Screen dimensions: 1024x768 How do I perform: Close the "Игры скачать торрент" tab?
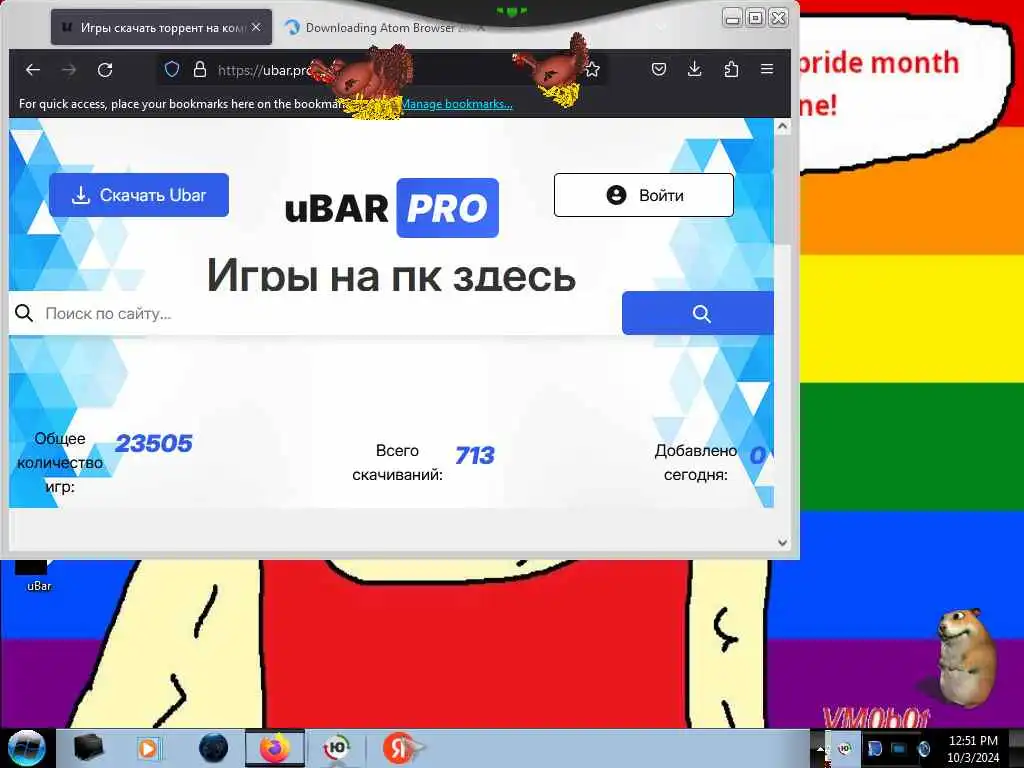(x=256, y=27)
